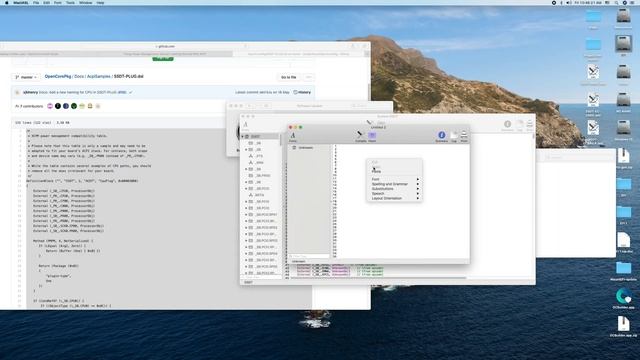The height and width of the screenshot is (360, 640).
Task: Open the Edit menu in menu bar
Action: click(47, 2)
